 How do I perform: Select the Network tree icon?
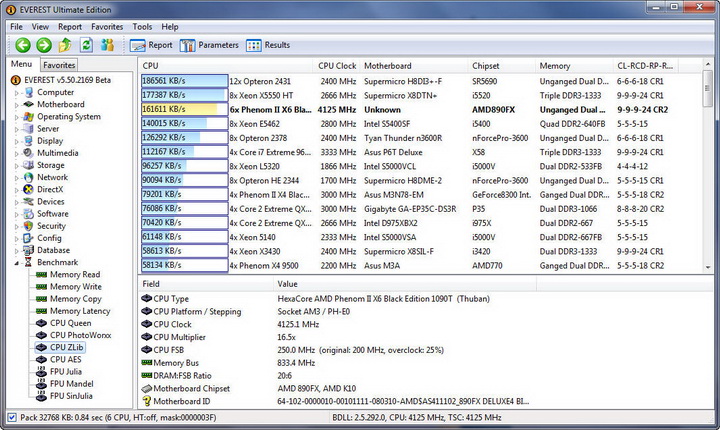pyautogui.click(x=28, y=177)
